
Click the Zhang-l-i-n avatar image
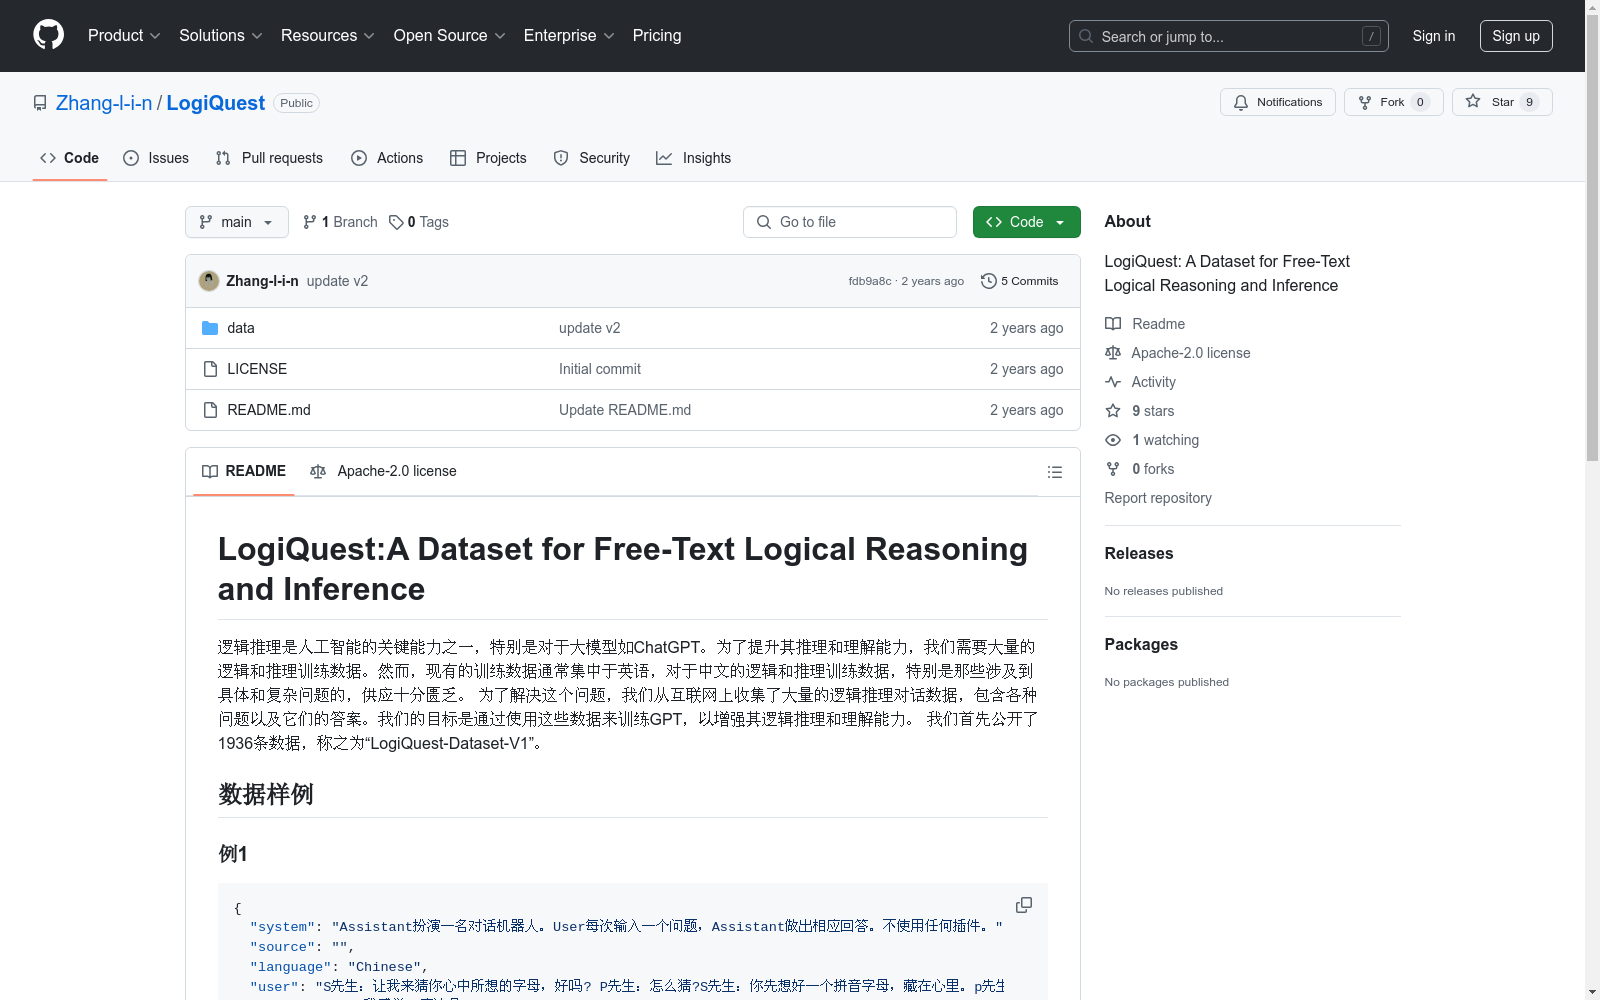pyautogui.click(x=209, y=281)
